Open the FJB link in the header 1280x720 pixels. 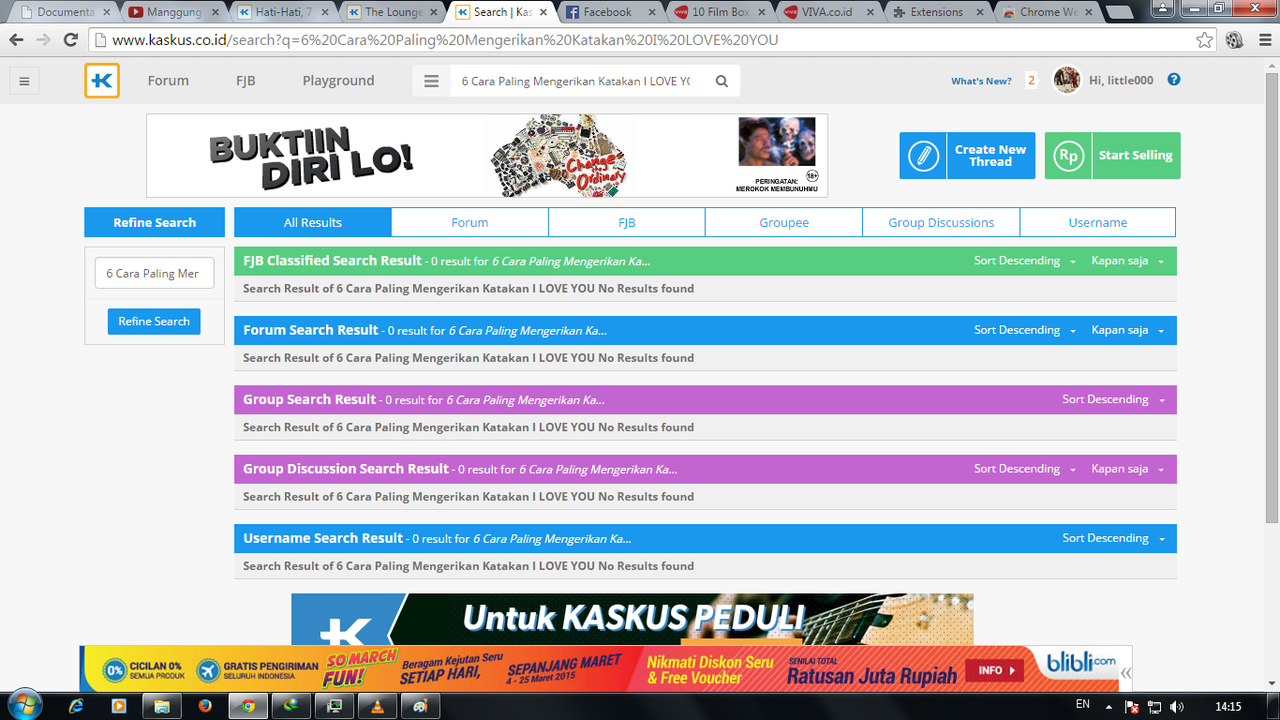pos(245,81)
